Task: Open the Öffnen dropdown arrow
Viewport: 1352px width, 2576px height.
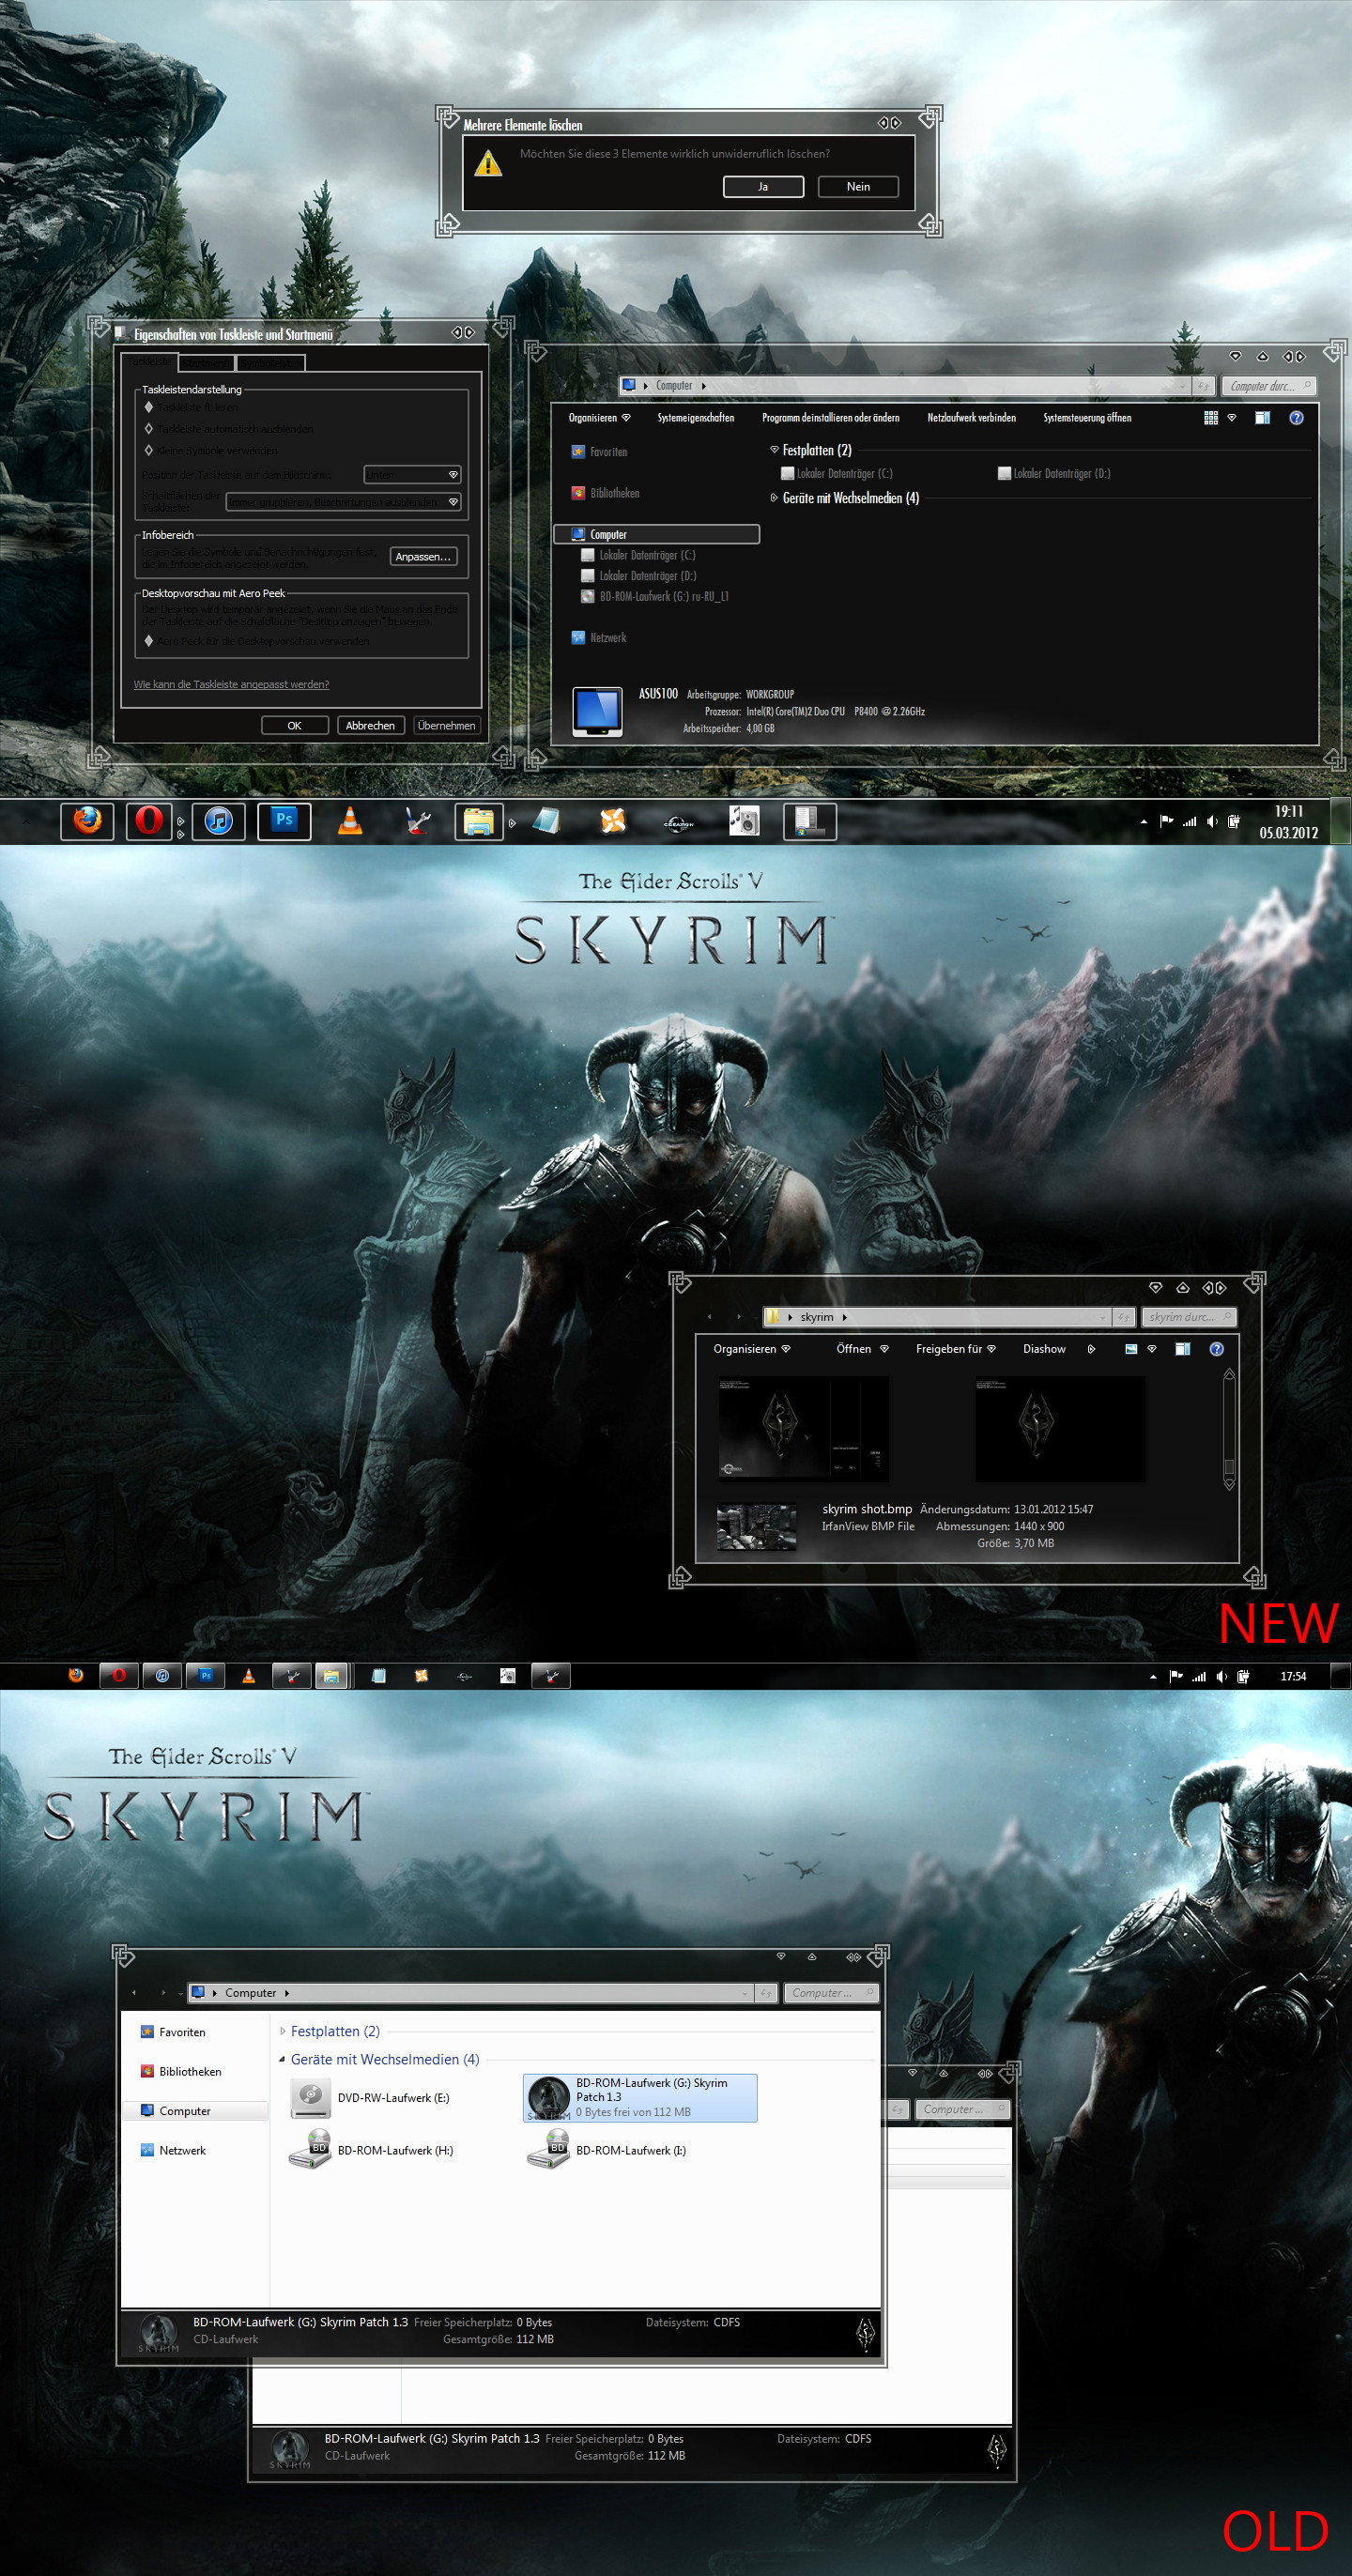Action: [x=884, y=1349]
